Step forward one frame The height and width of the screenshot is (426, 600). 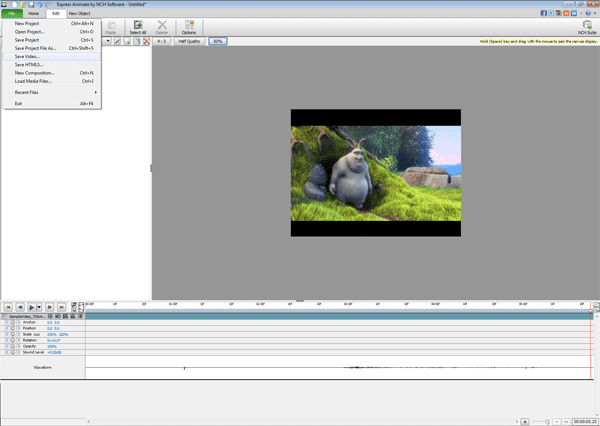click(x=49, y=307)
